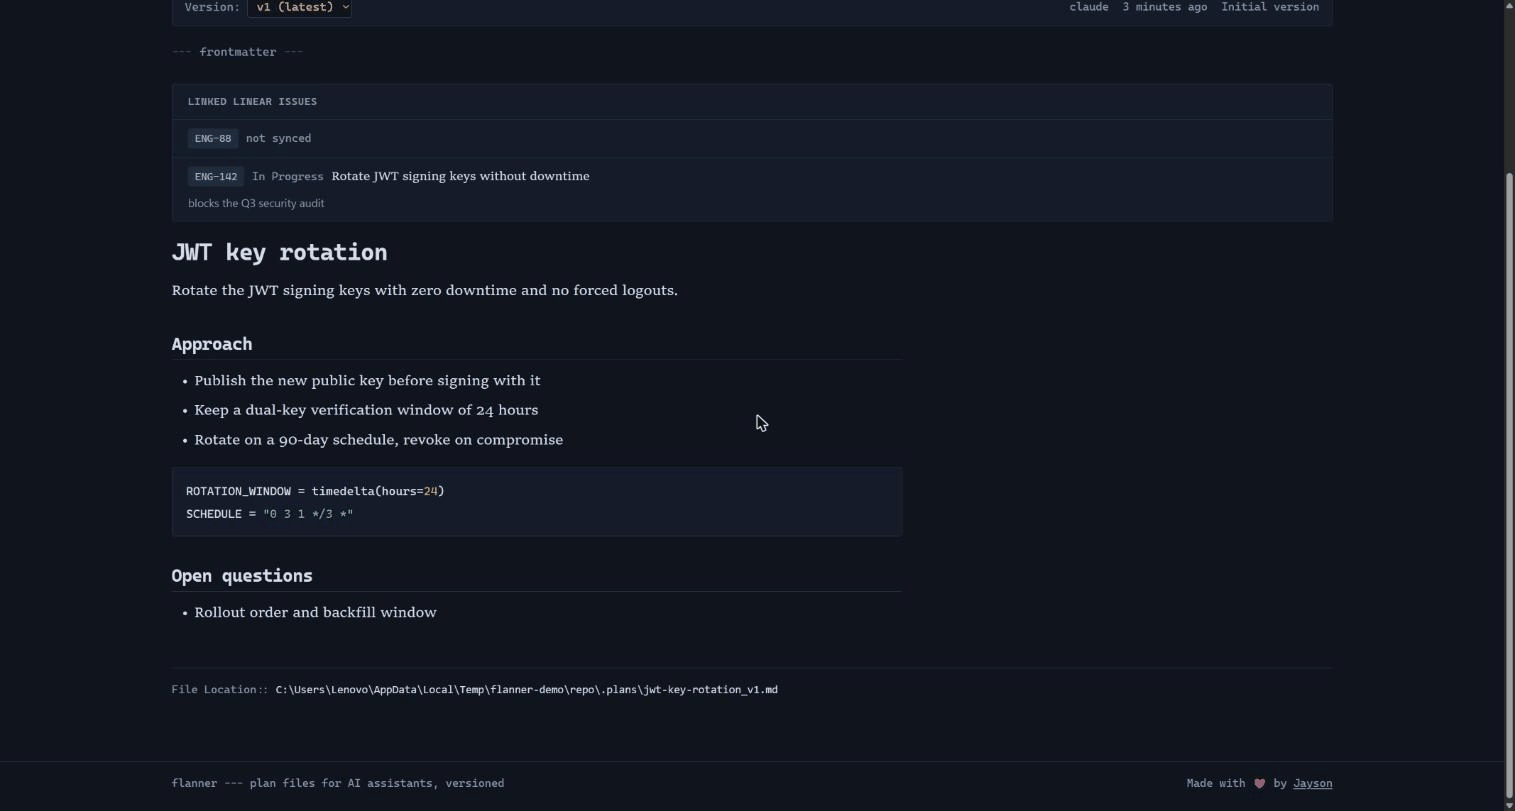1515x811 pixels.
Task: Click the ENG-142 issue badge
Action: pyautogui.click(x=216, y=176)
